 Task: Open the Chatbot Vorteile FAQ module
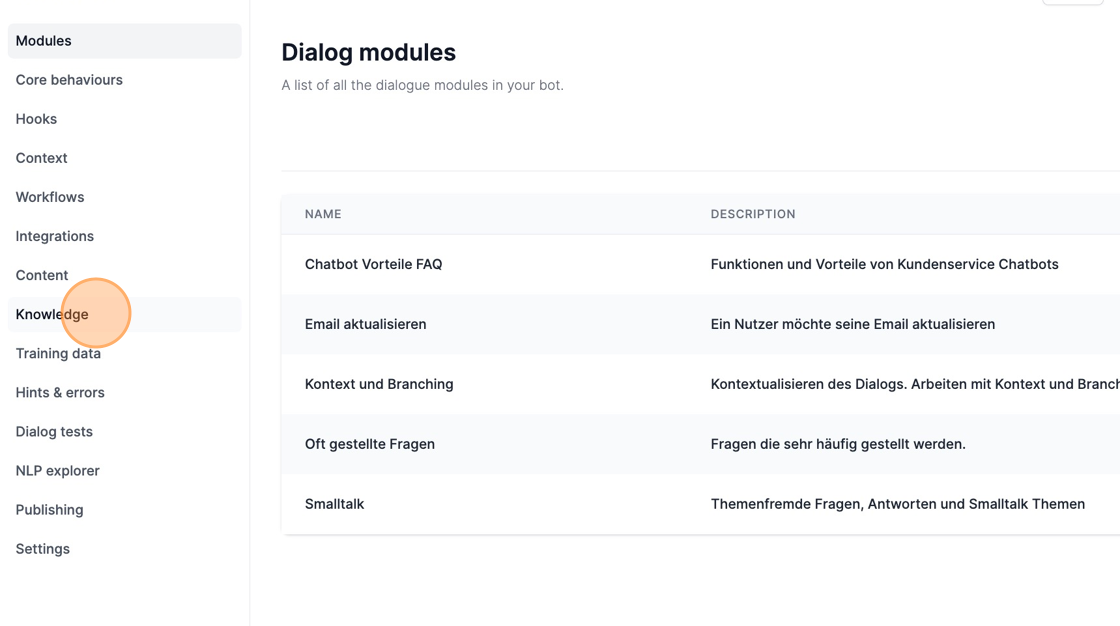tap(700, 264)
